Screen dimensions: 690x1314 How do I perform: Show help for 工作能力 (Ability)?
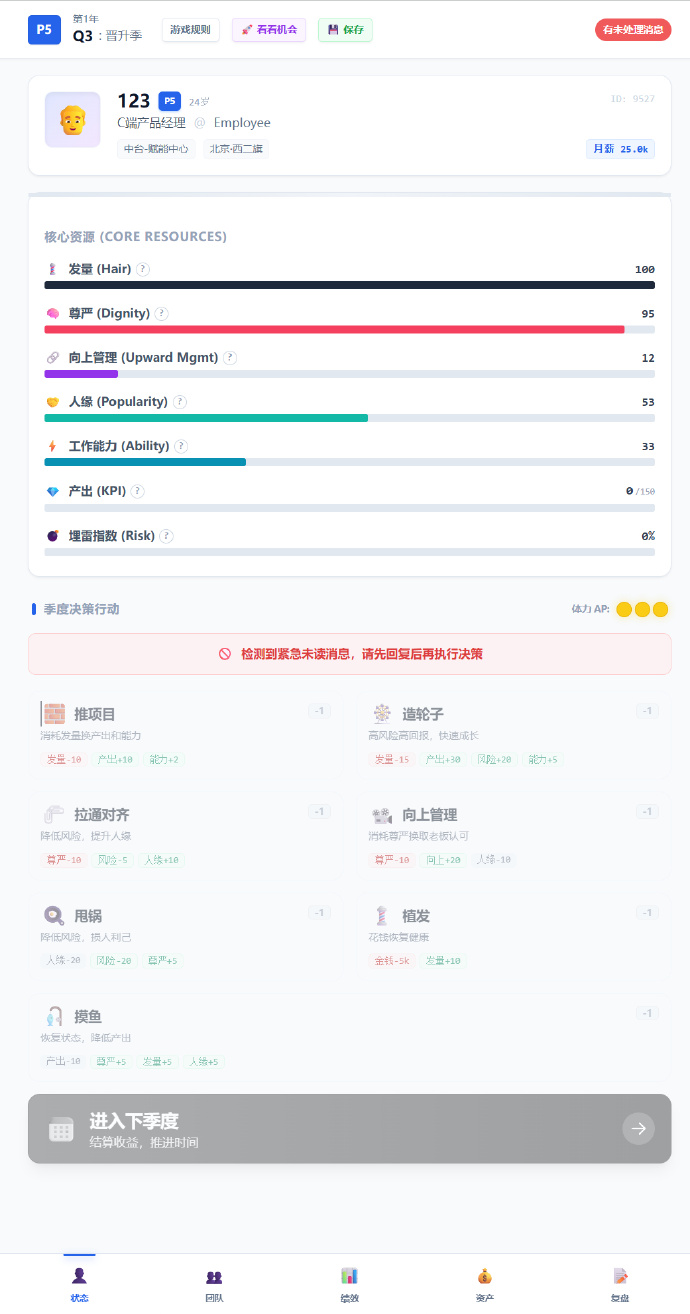pyautogui.click(x=181, y=446)
